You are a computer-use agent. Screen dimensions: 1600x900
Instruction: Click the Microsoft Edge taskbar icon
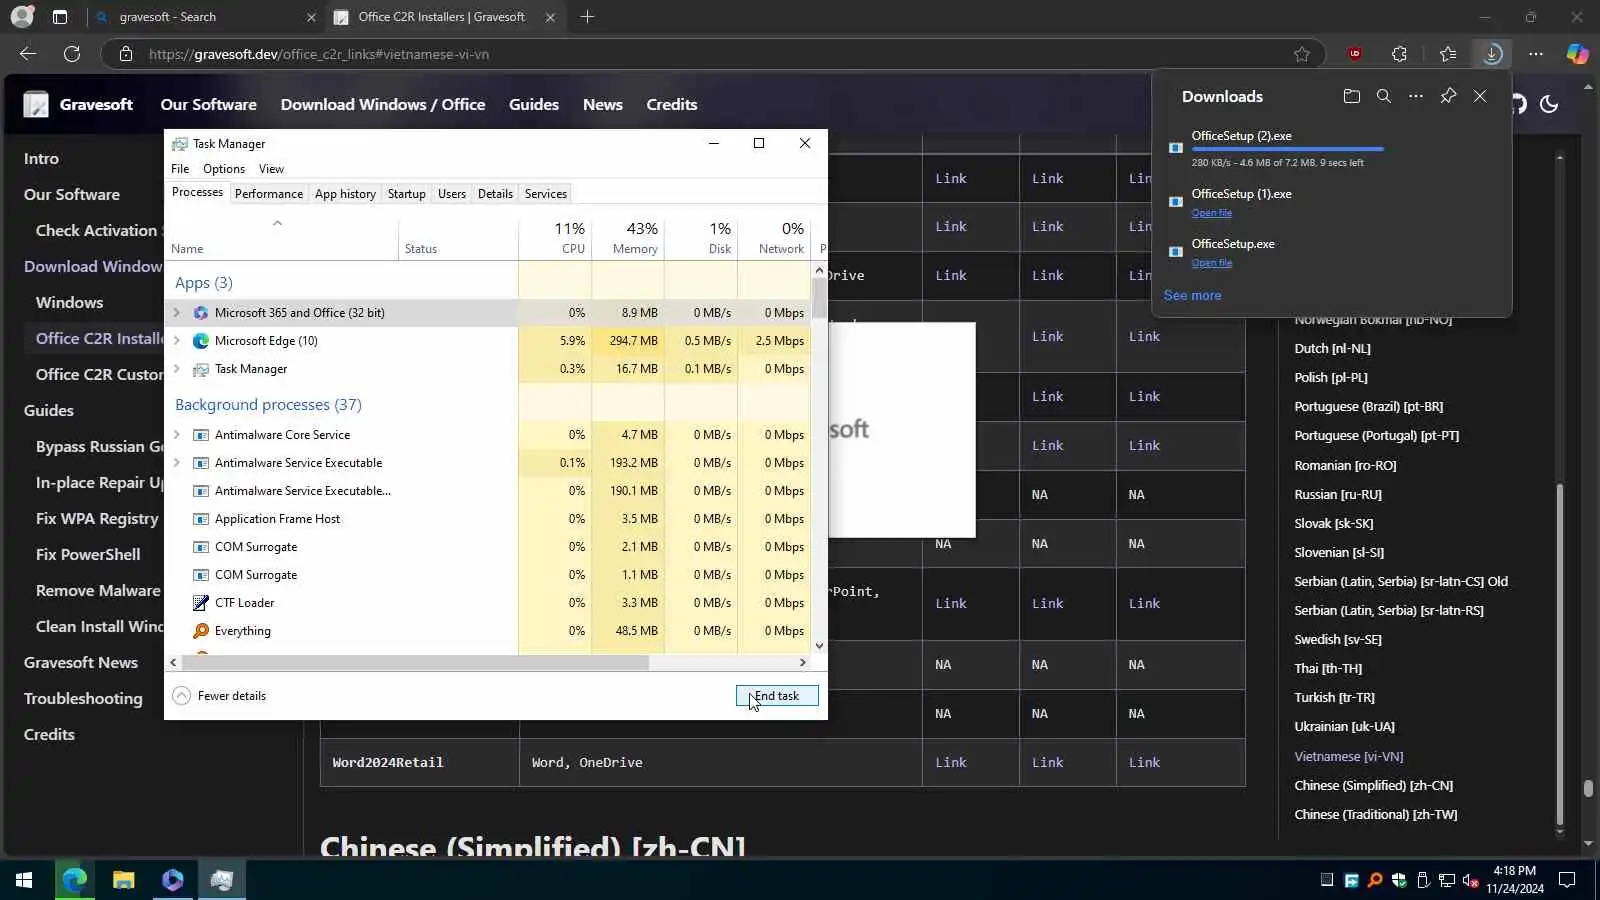[74, 880]
